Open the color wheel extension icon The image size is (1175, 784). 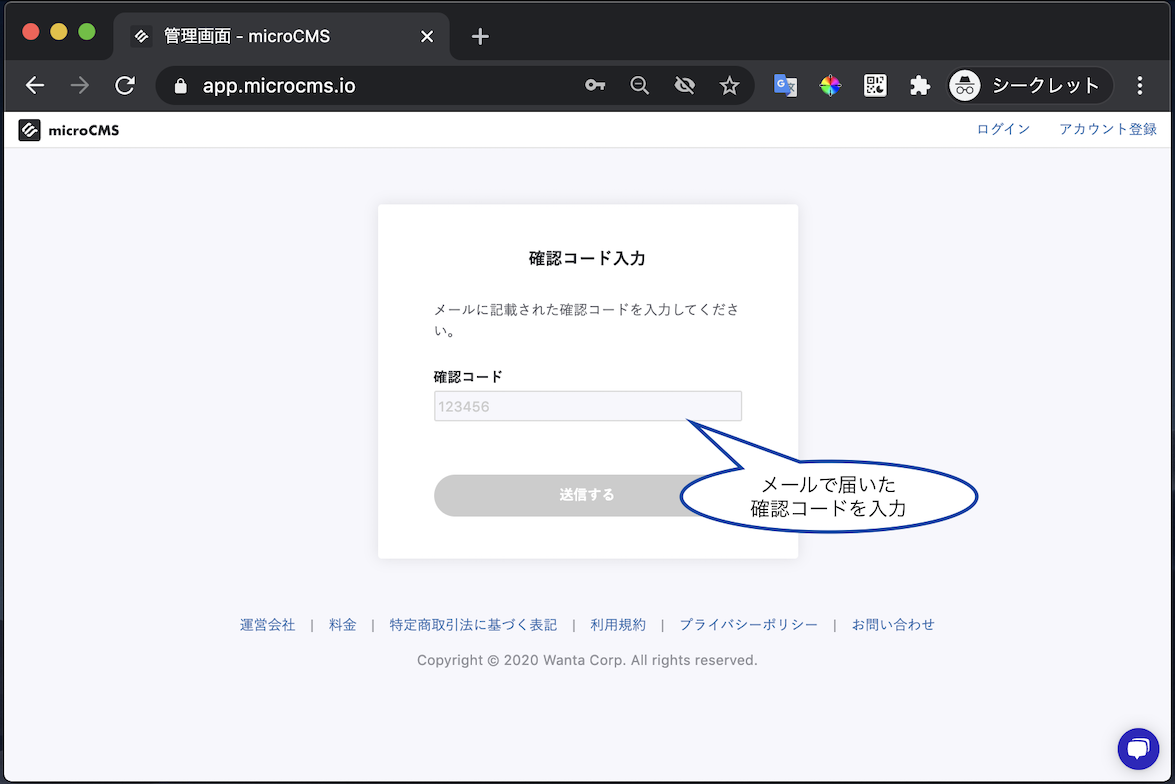[x=830, y=85]
